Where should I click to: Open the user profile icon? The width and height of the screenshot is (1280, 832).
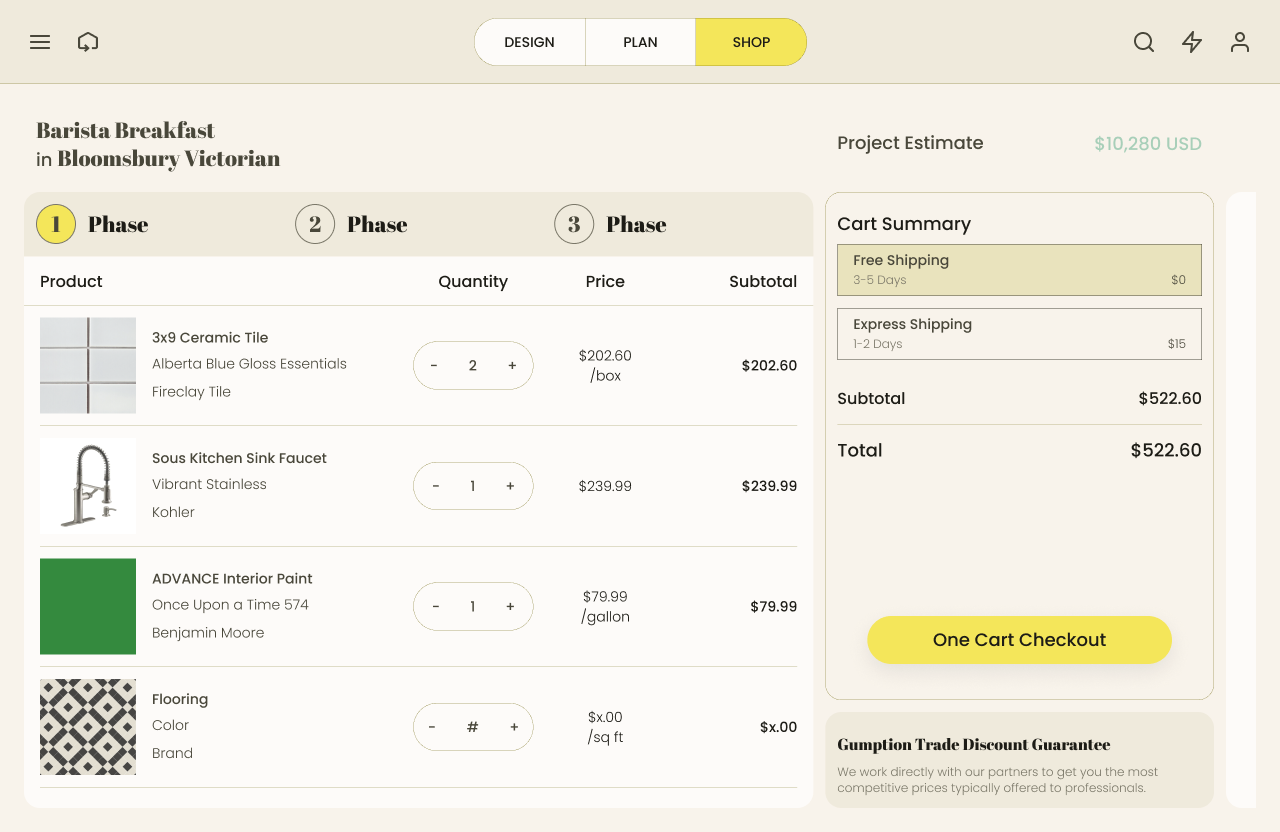pos(1240,42)
